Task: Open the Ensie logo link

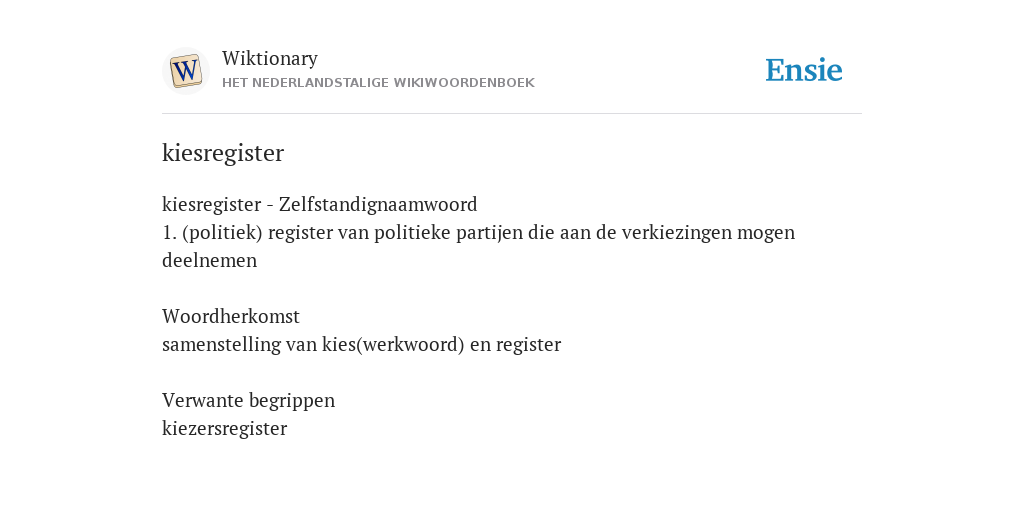Action: coord(804,70)
